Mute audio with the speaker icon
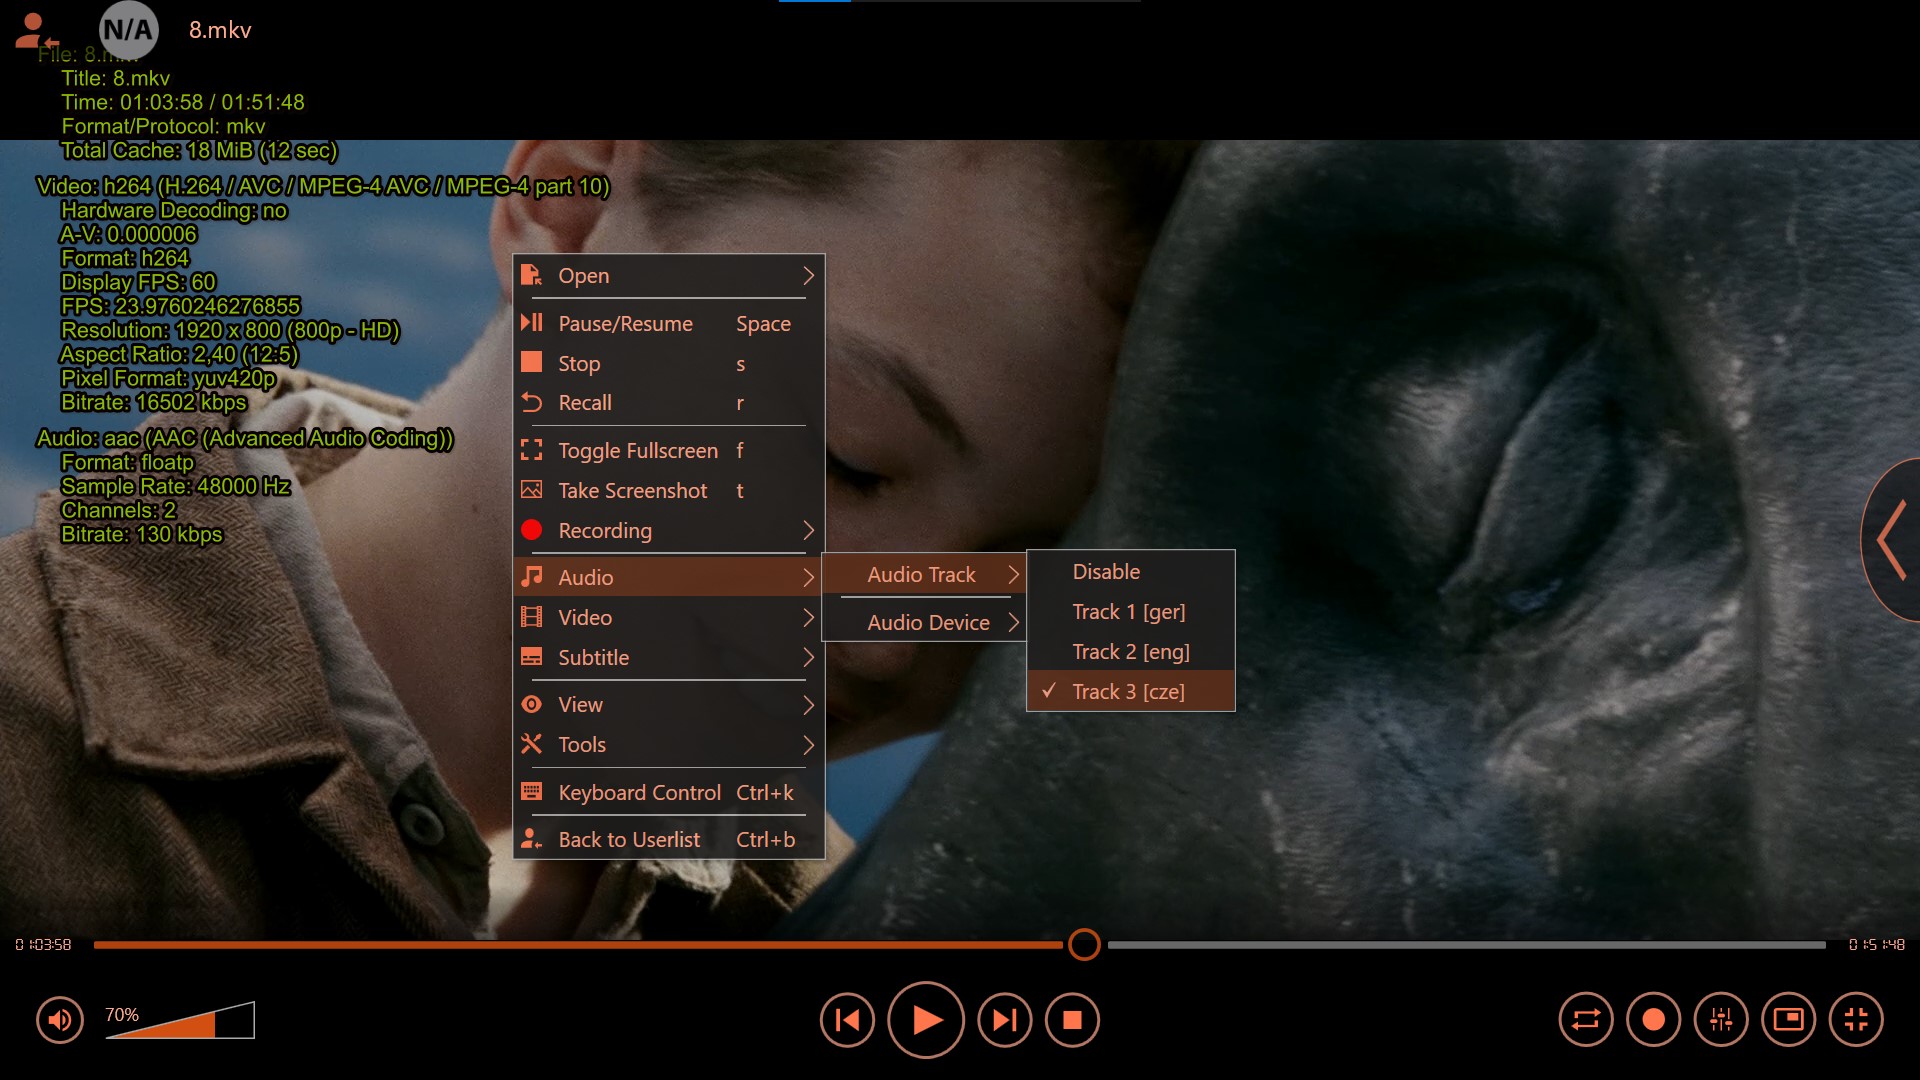 60,1020
